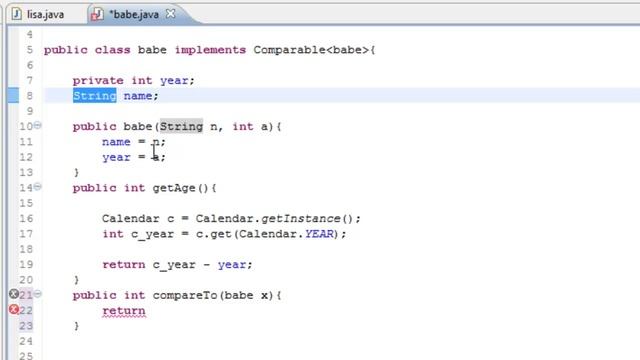Click 'public class babe' on line 5
This screenshot has width=640, height=360.
pos(105,50)
